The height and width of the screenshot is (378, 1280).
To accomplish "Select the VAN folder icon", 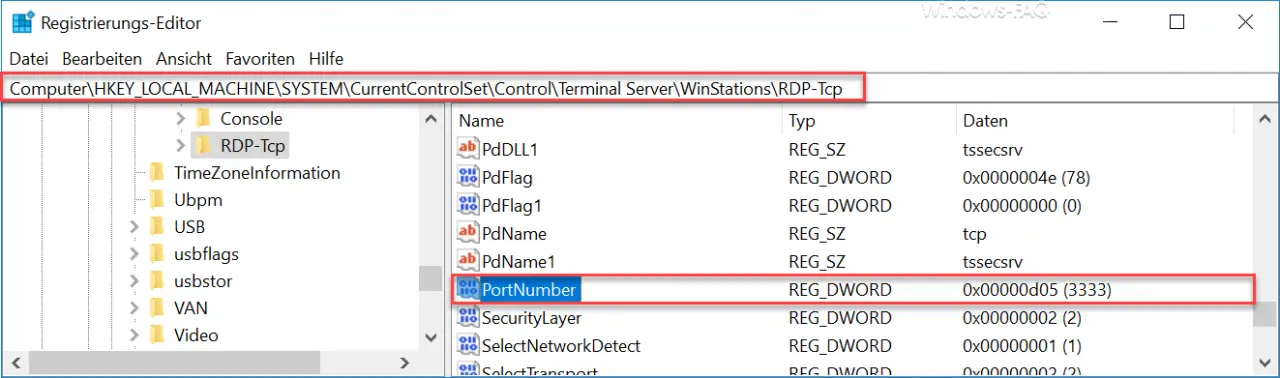I will click(156, 308).
